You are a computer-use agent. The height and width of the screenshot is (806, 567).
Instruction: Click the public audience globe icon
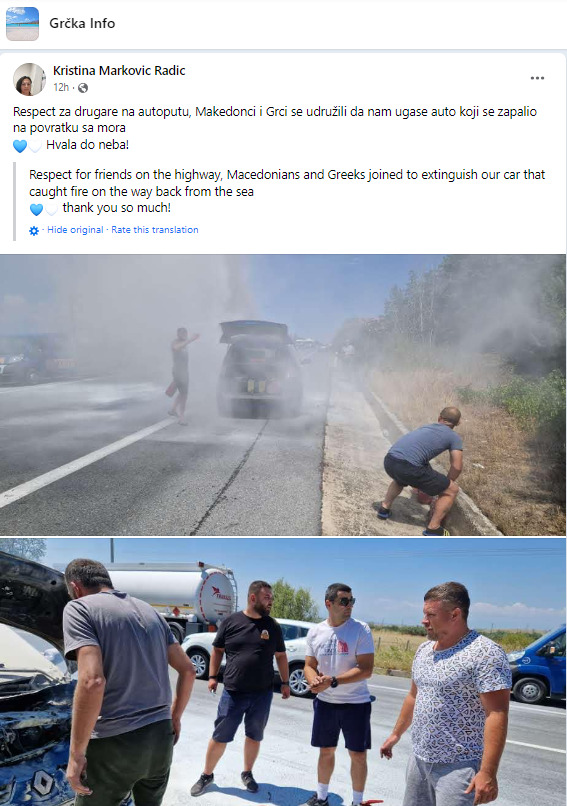point(83,88)
